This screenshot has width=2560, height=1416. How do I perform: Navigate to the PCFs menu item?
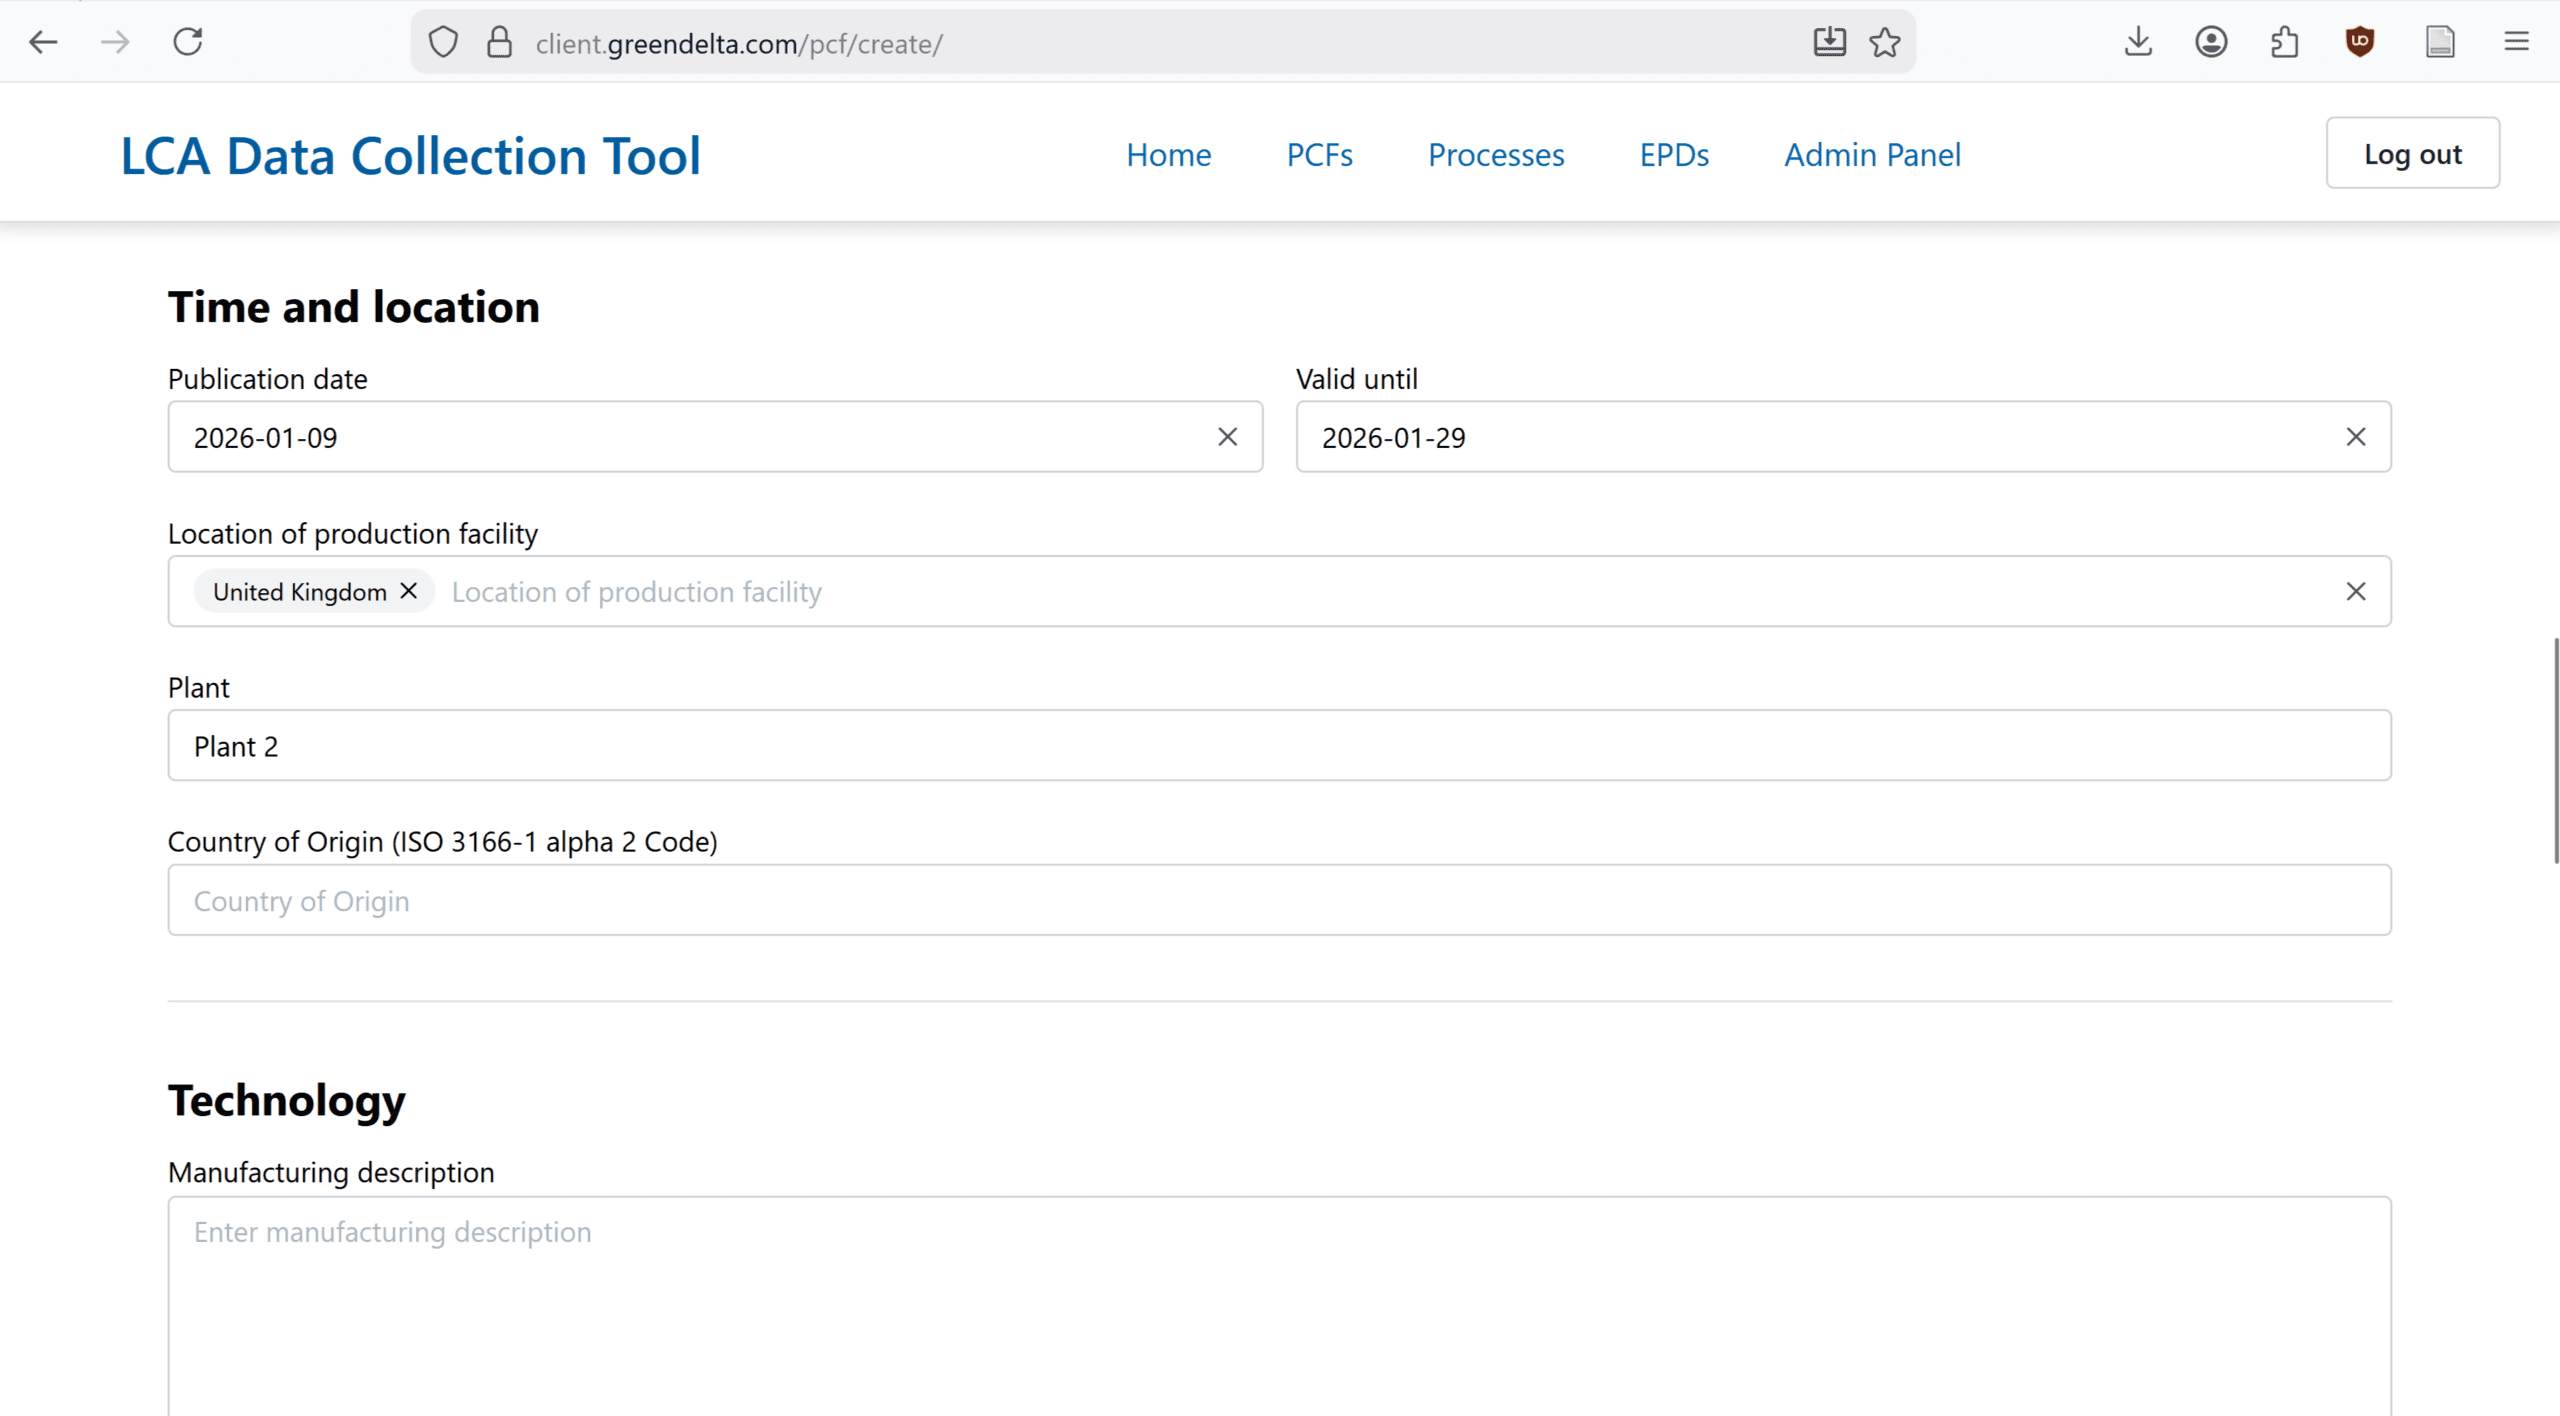[1319, 155]
